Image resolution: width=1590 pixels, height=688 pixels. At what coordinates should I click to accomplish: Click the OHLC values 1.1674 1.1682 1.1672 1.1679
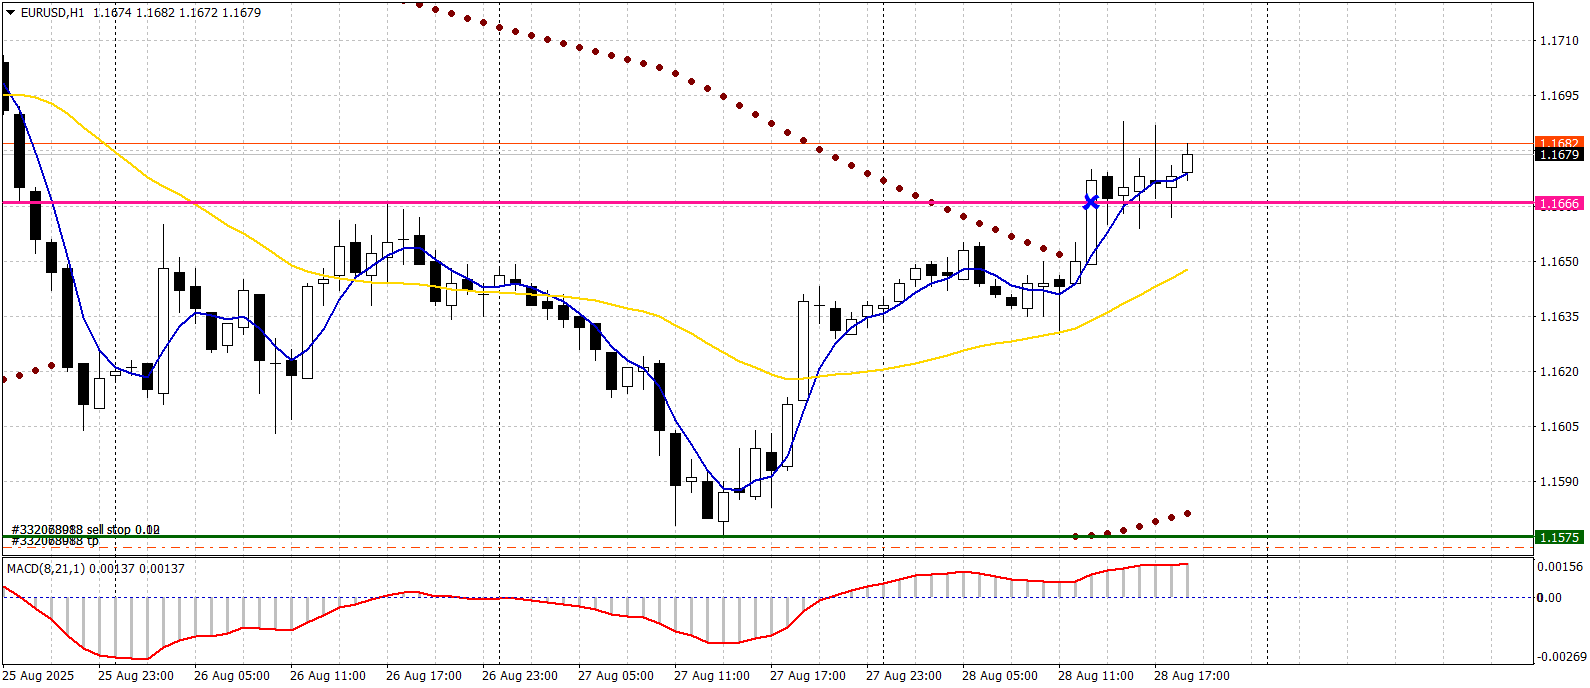pyautogui.click(x=177, y=13)
